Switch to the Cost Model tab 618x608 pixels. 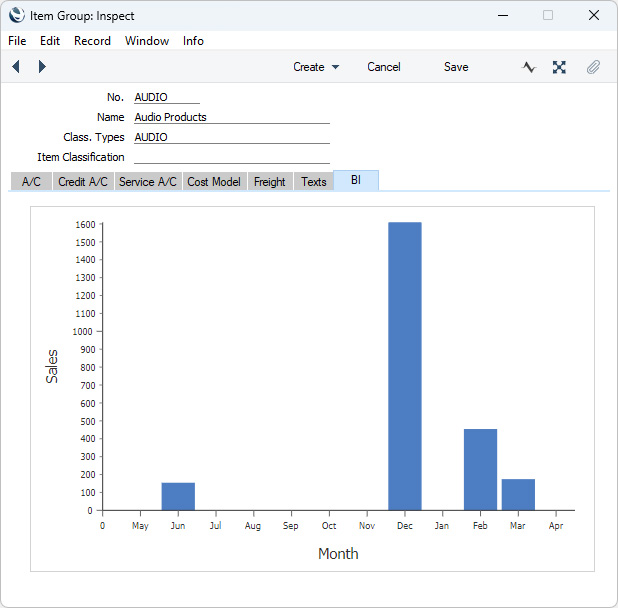[x=214, y=182]
